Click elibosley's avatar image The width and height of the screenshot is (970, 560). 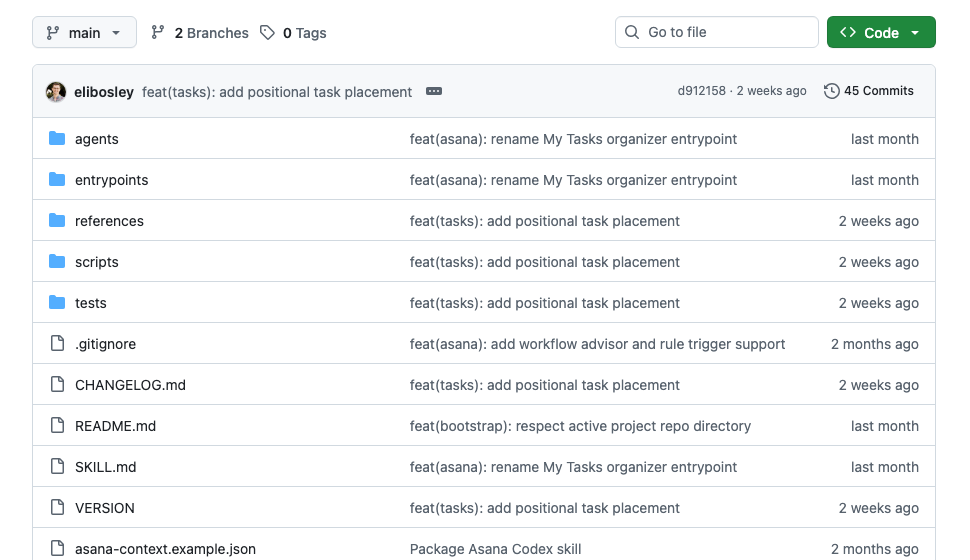[56, 92]
